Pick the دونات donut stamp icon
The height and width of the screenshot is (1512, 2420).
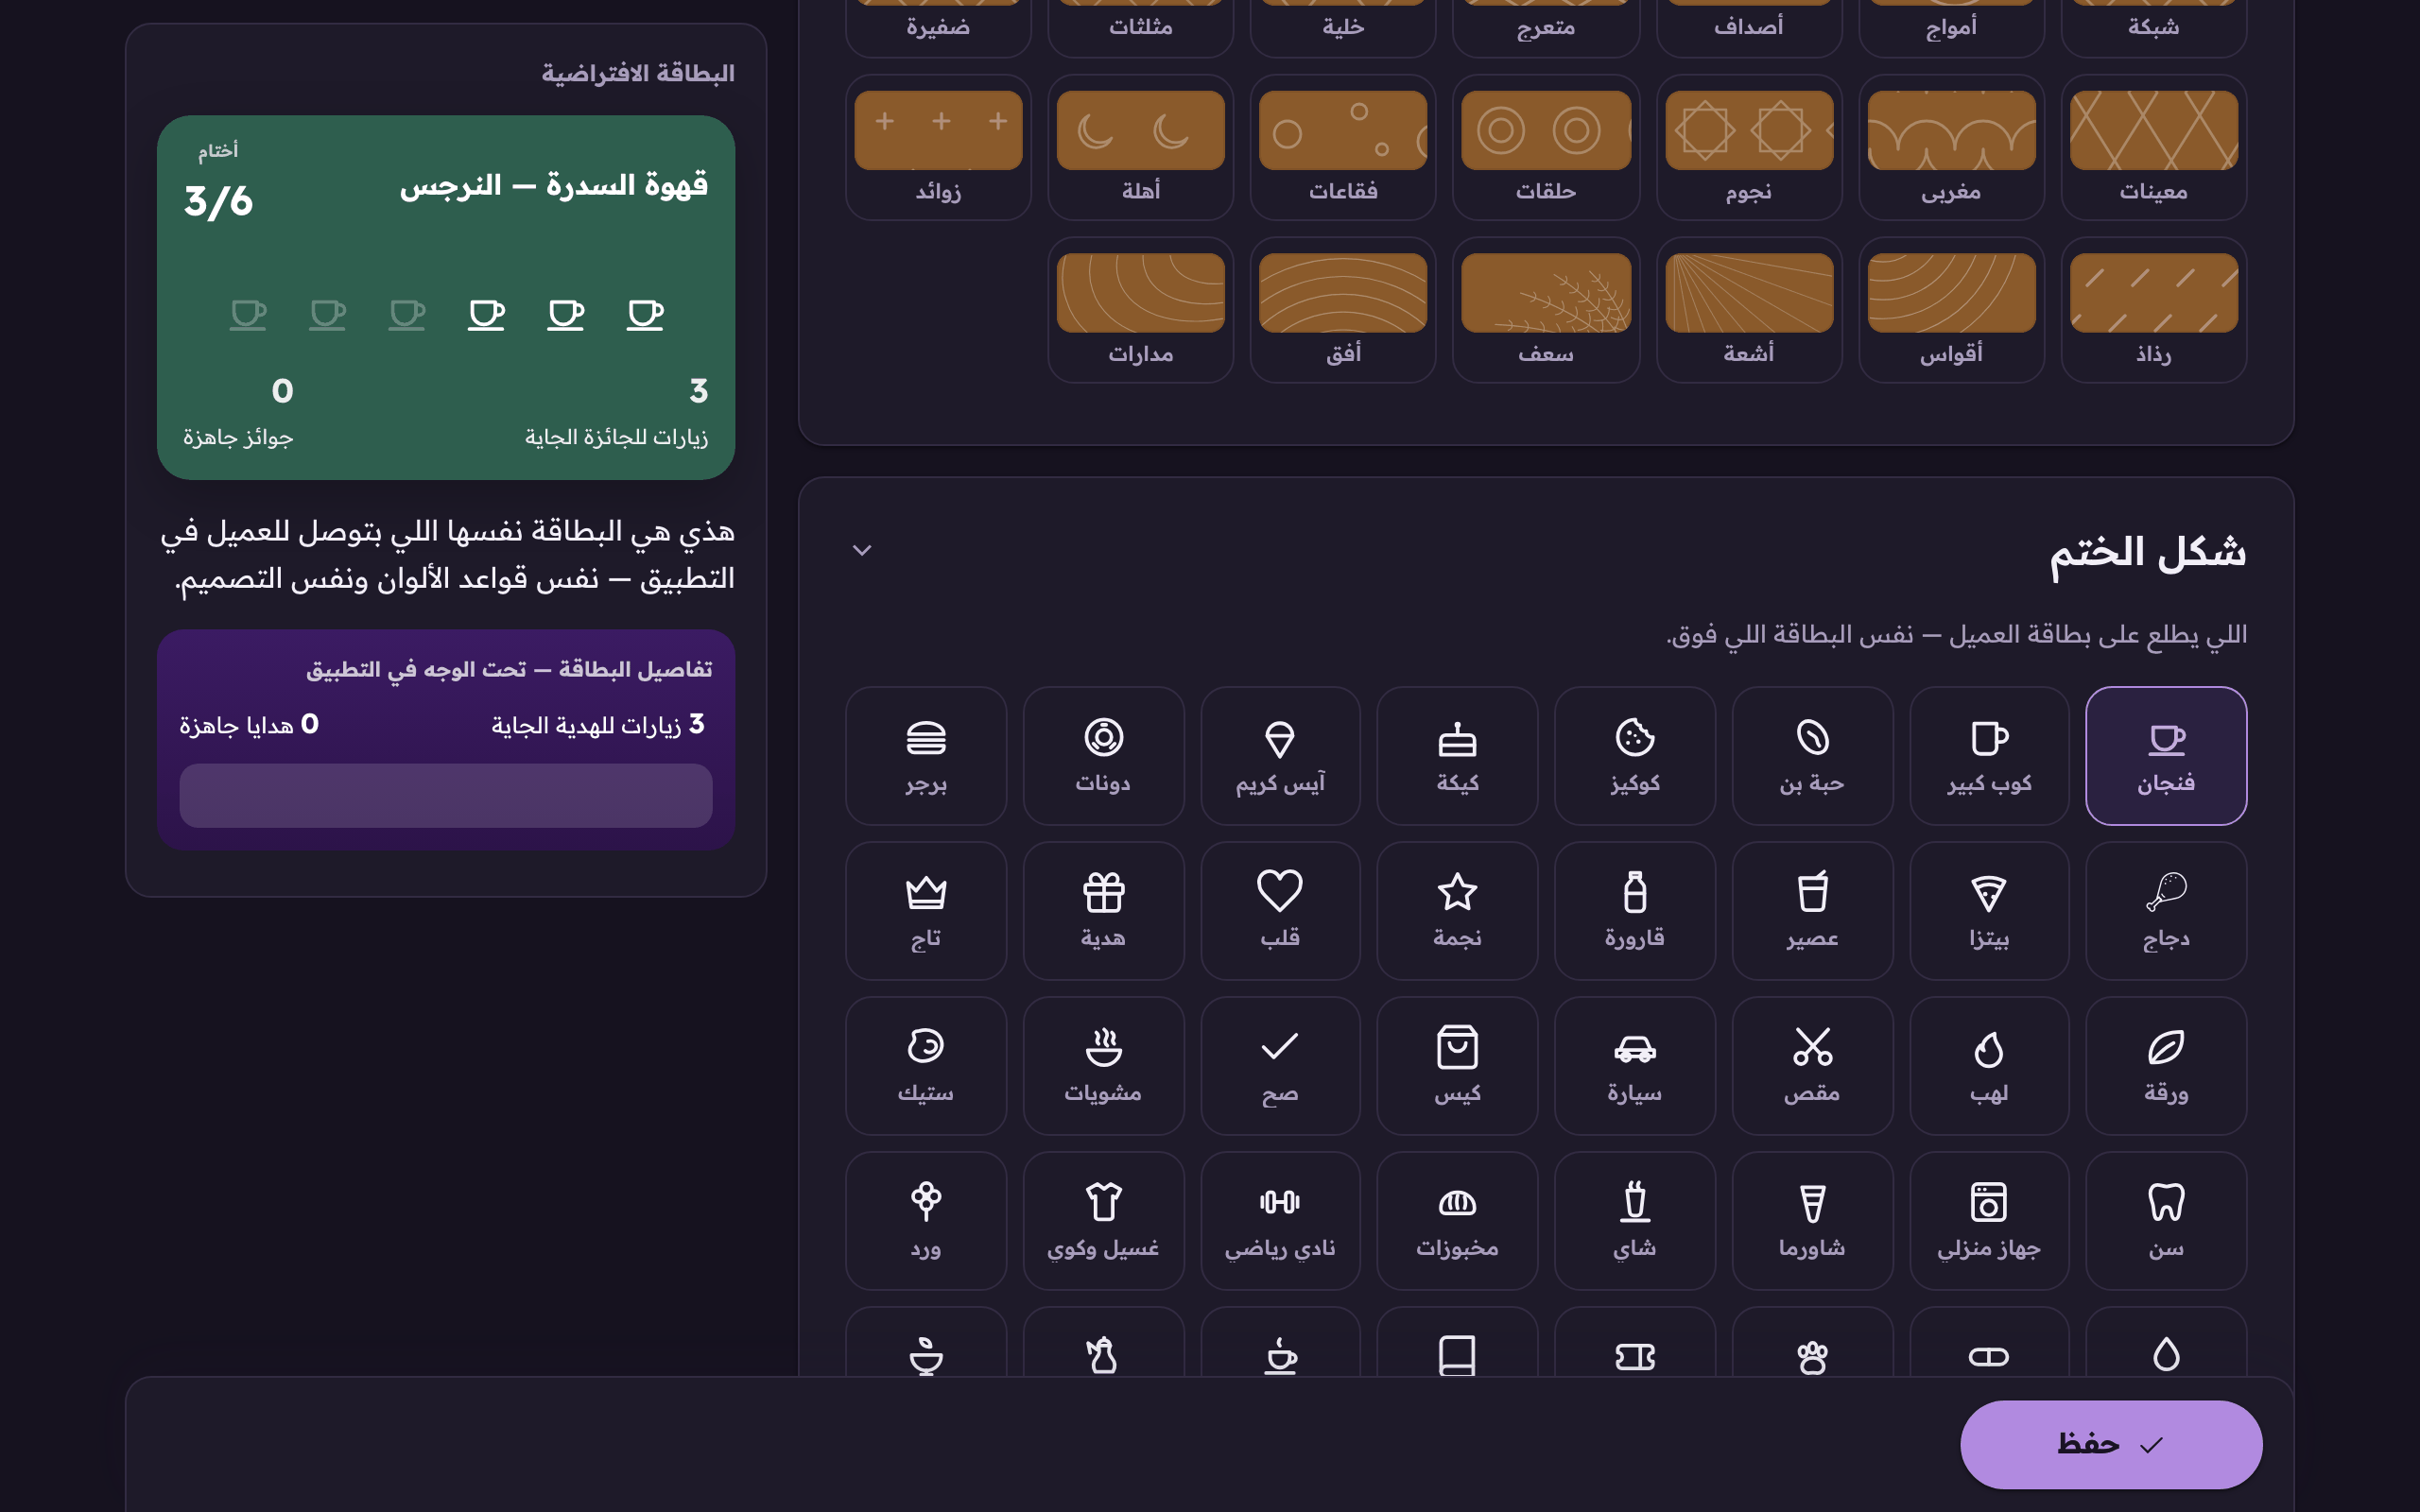tap(1103, 756)
